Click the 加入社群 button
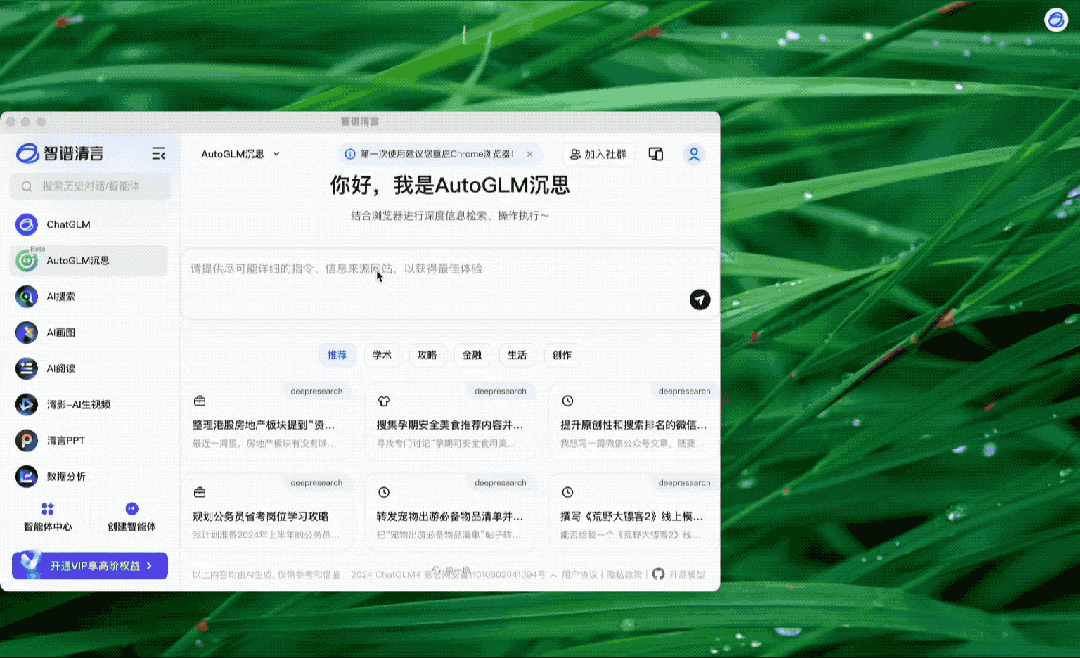 598,154
